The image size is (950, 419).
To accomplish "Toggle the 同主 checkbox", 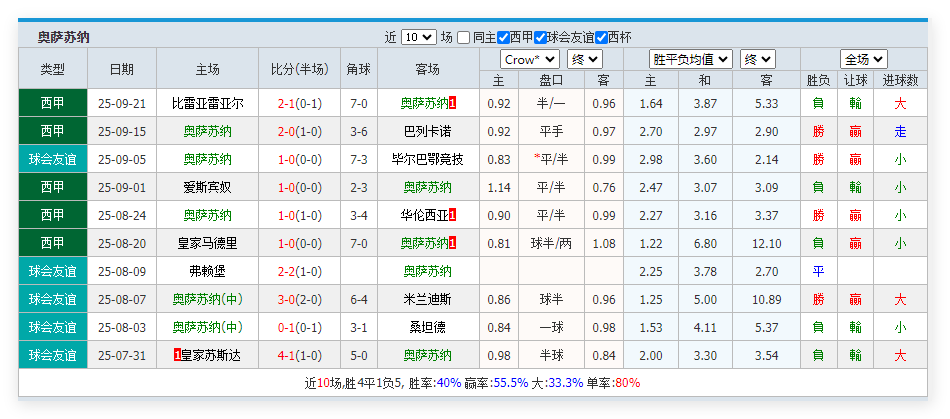I will [464, 37].
